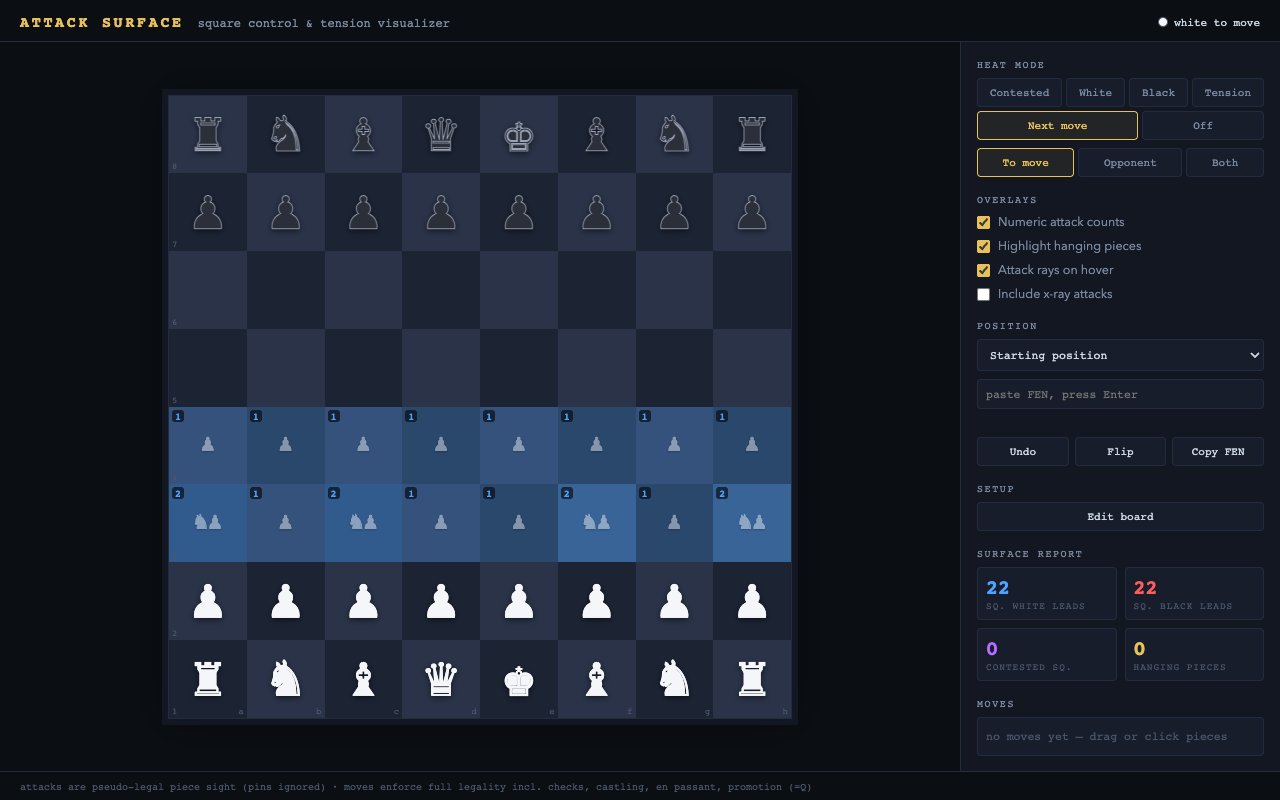The height and width of the screenshot is (800, 1280).
Task: Select the black queen on d8
Action: coord(441,134)
